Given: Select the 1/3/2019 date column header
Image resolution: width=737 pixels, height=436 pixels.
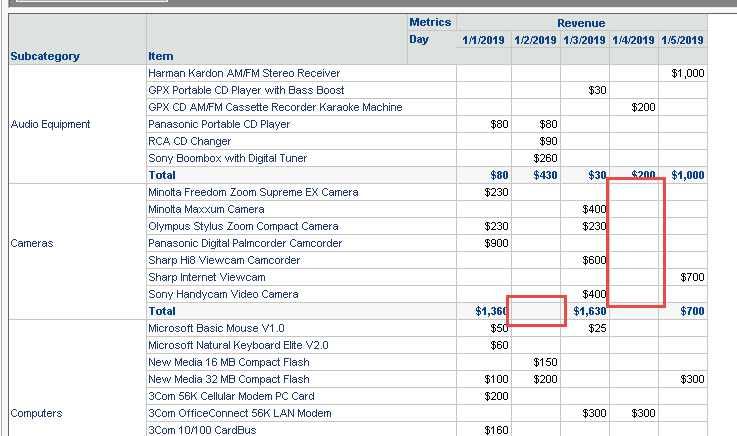Looking at the screenshot, I should coord(584,40).
